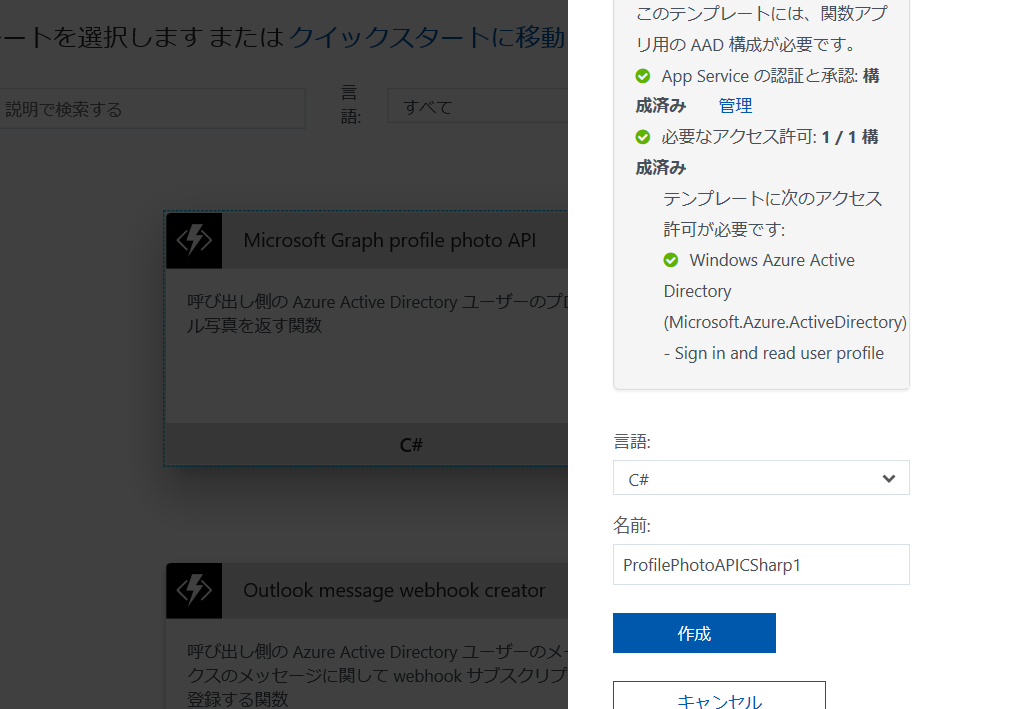This screenshot has width=1013, height=709.
Task: Click the 作成 button
Action: point(693,632)
